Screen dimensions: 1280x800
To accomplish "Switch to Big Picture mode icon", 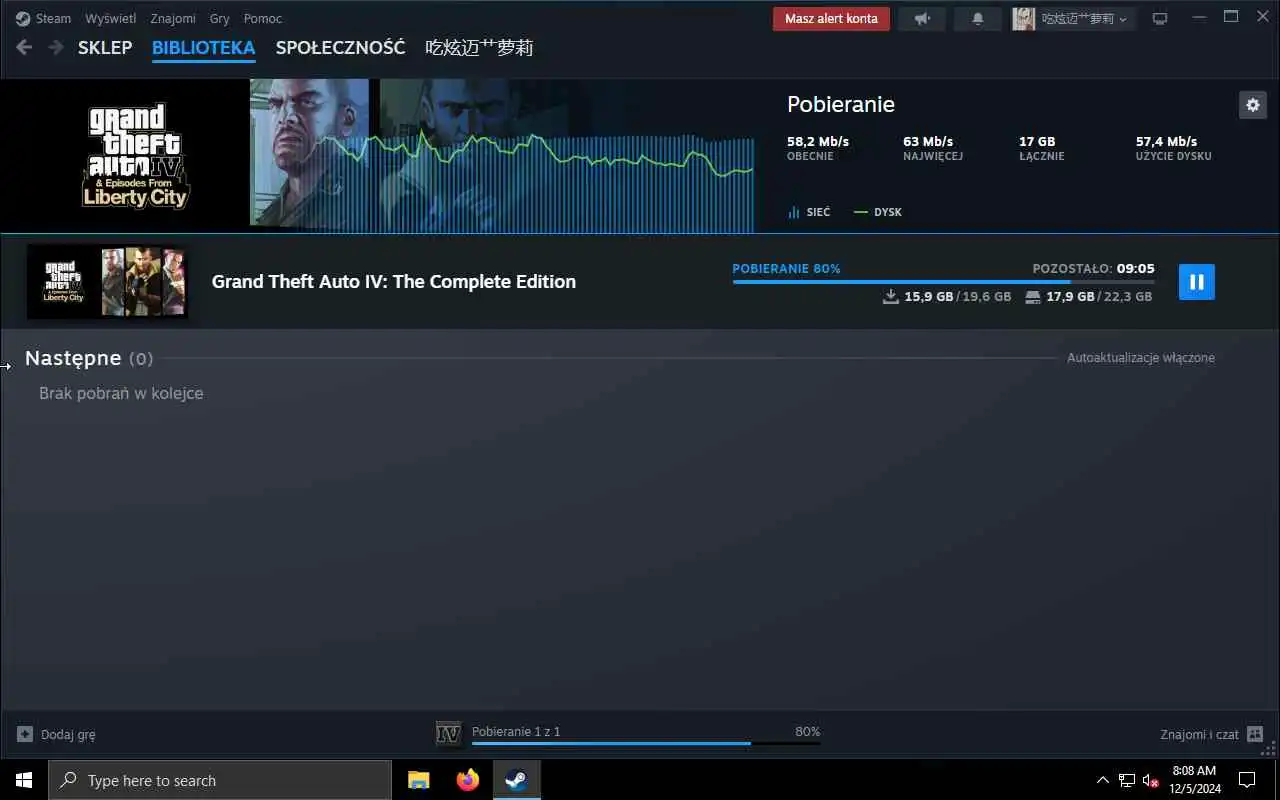I will (x=1160, y=18).
